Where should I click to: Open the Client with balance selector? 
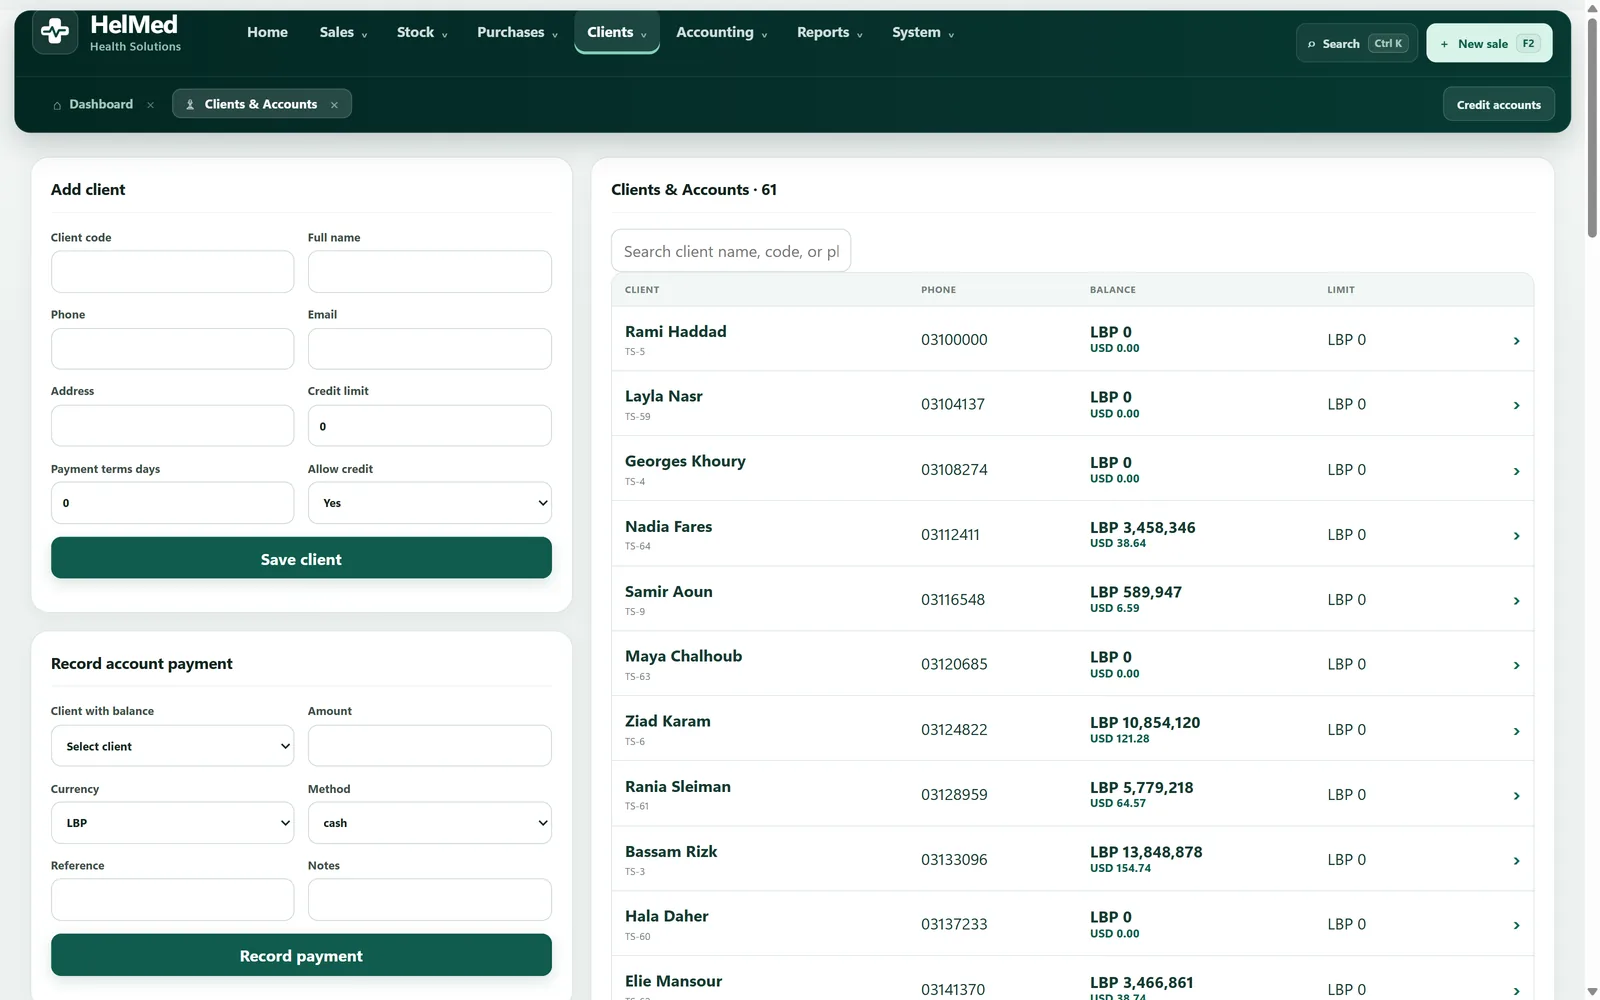pyautogui.click(x=172, y=746)
